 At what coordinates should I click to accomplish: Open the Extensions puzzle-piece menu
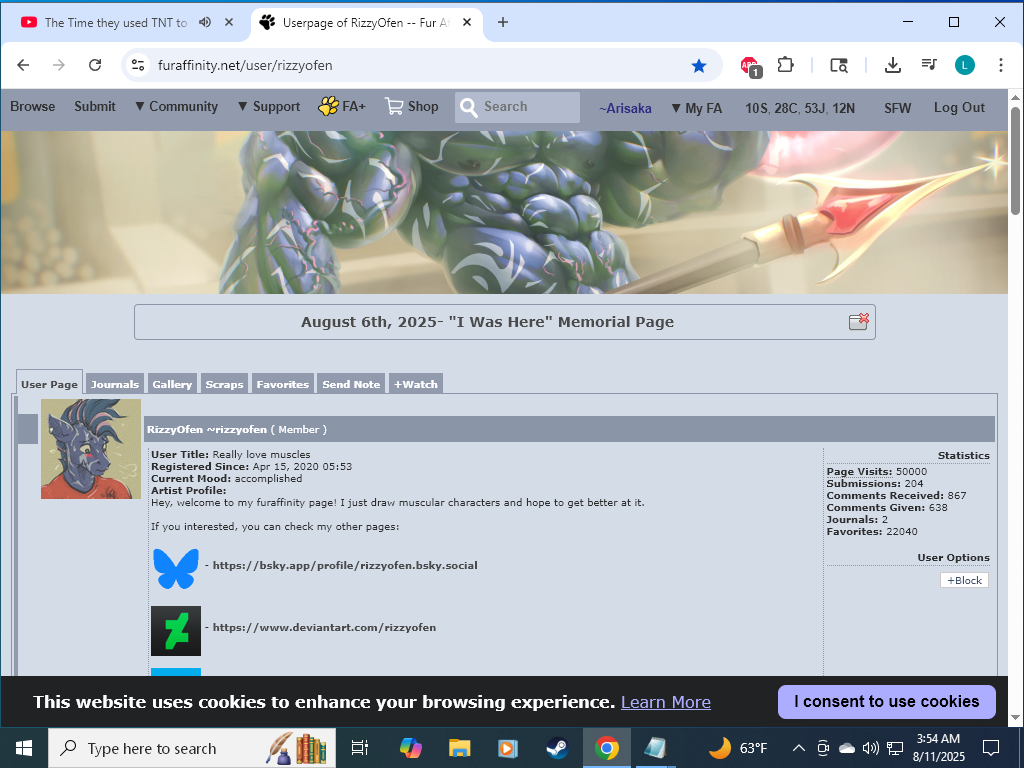click(x=786, y=65)
